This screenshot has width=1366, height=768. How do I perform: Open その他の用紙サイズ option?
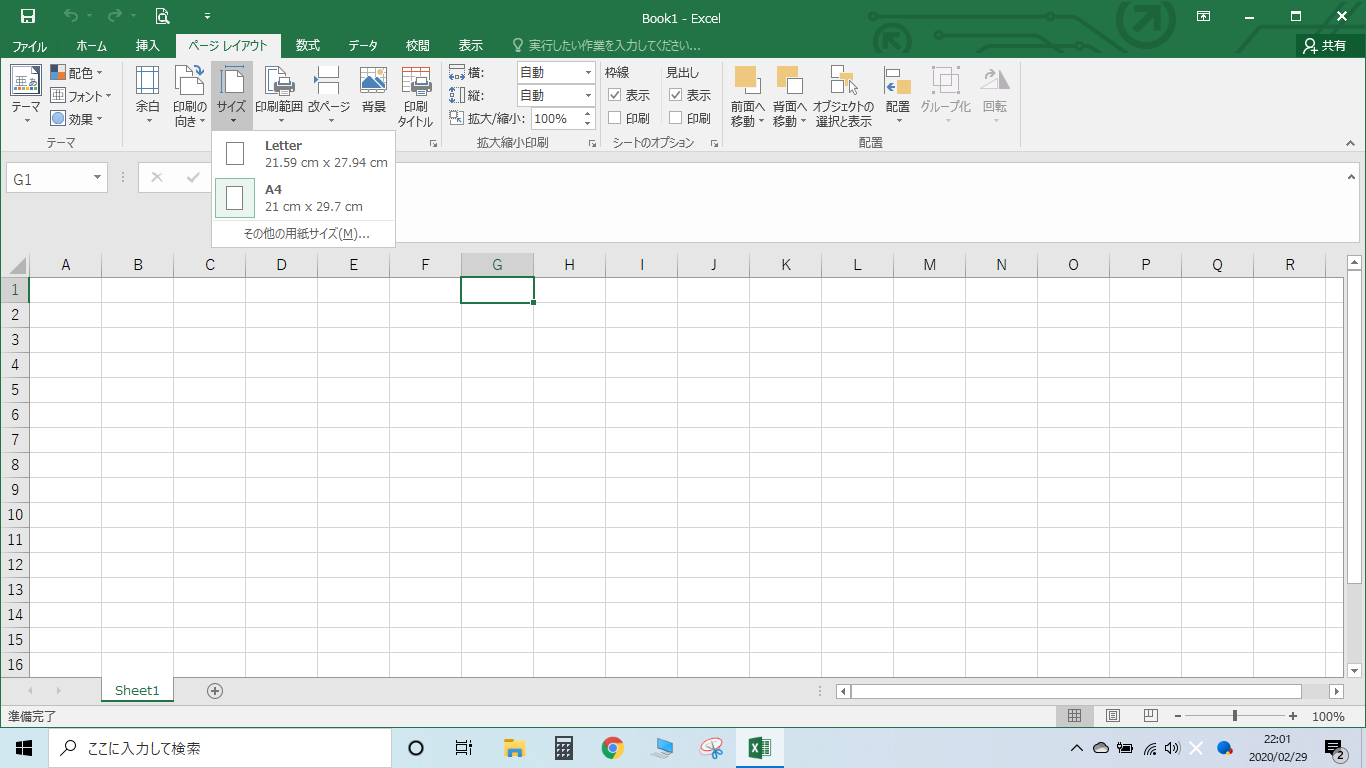coord(304,234)
